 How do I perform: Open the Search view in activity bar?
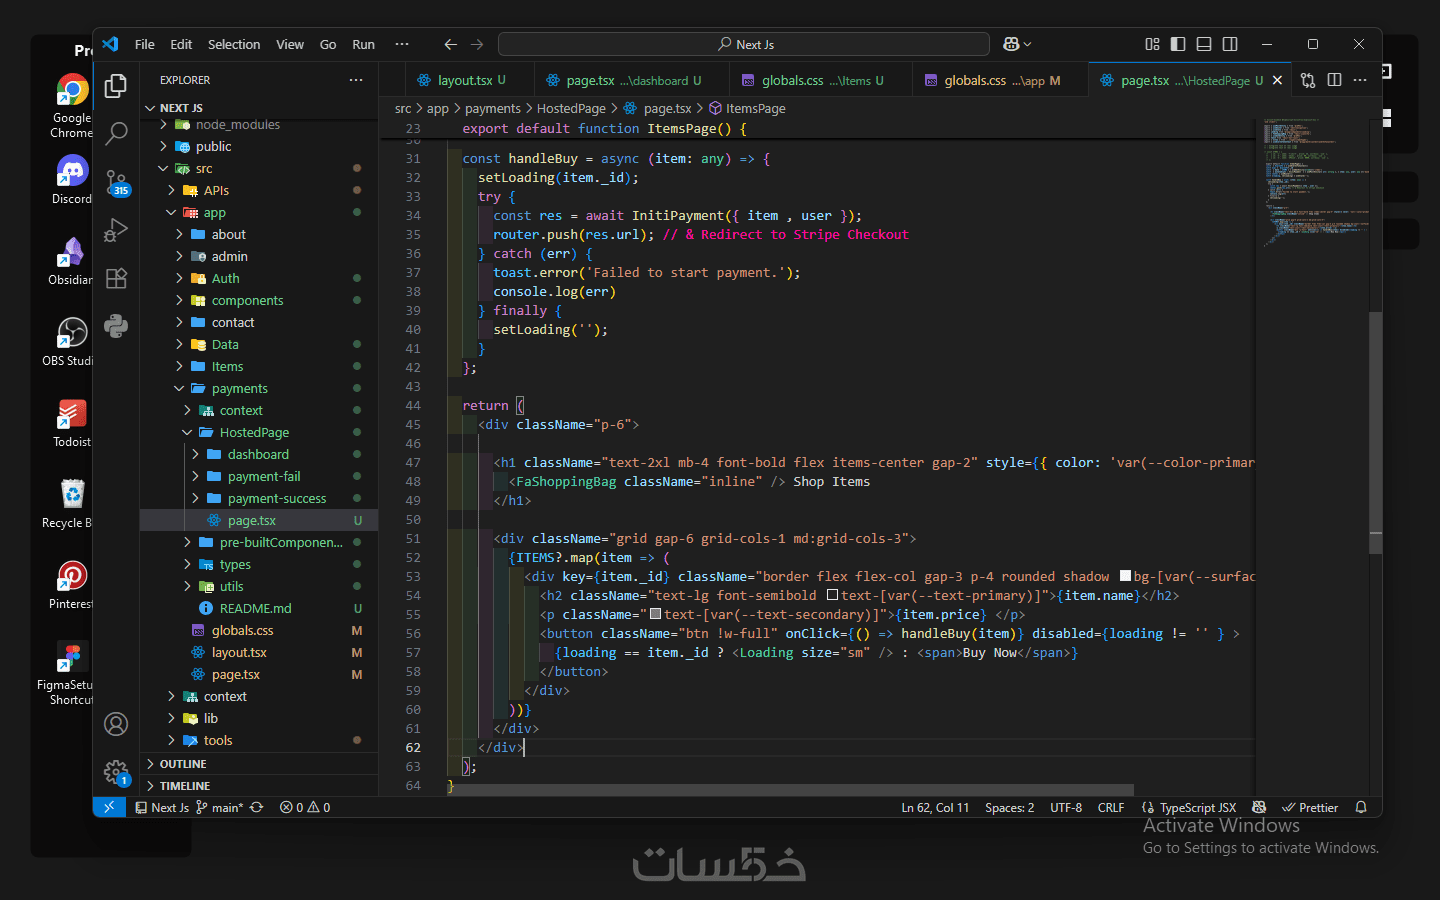116,132
